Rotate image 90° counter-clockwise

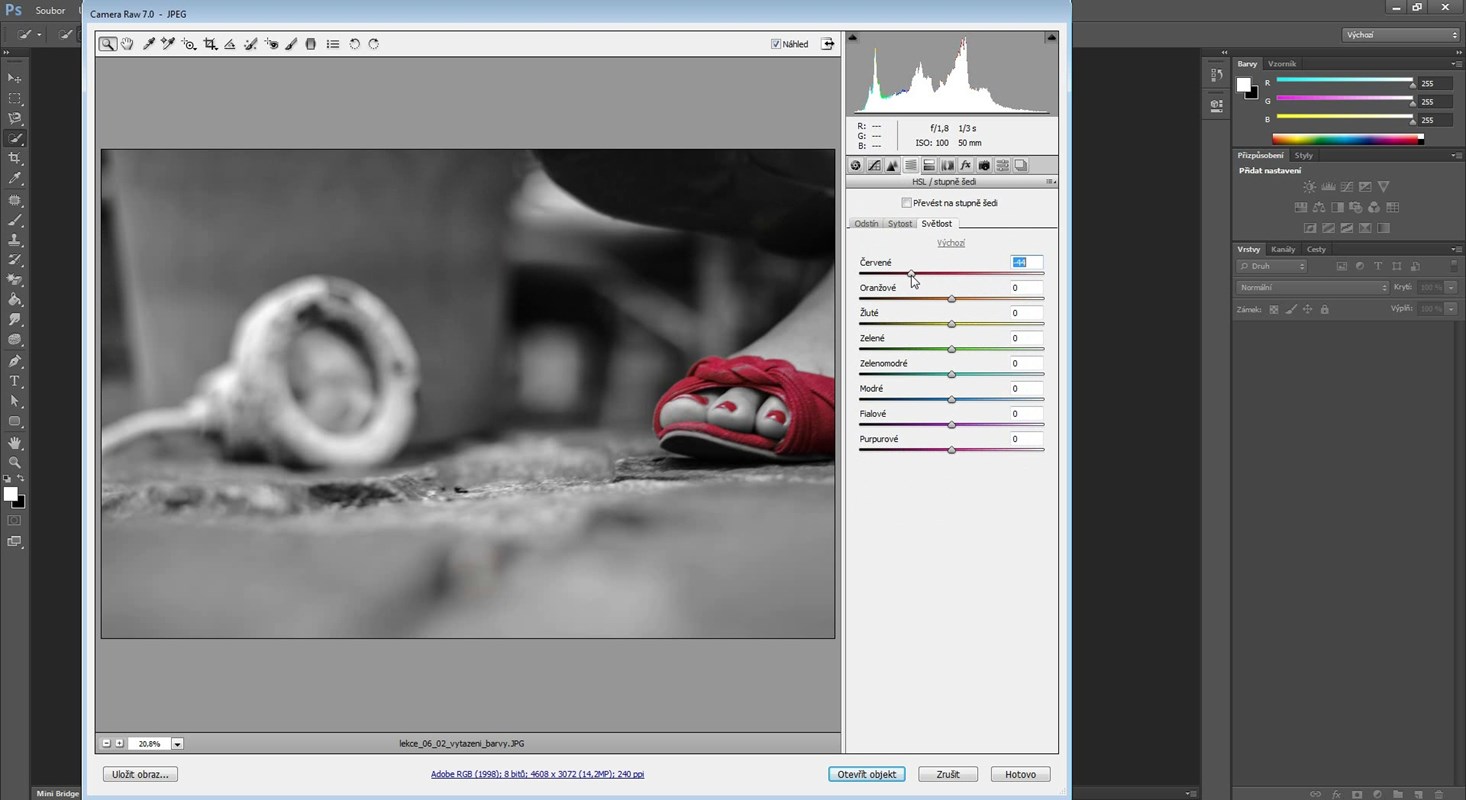354,44
